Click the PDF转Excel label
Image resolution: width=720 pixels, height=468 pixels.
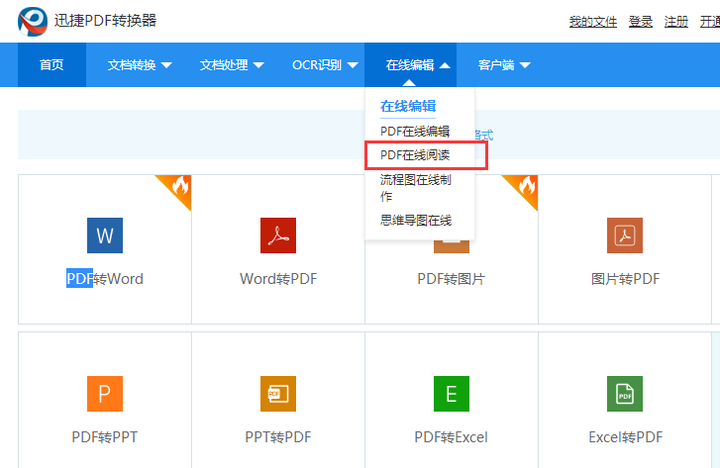point(451,437)
